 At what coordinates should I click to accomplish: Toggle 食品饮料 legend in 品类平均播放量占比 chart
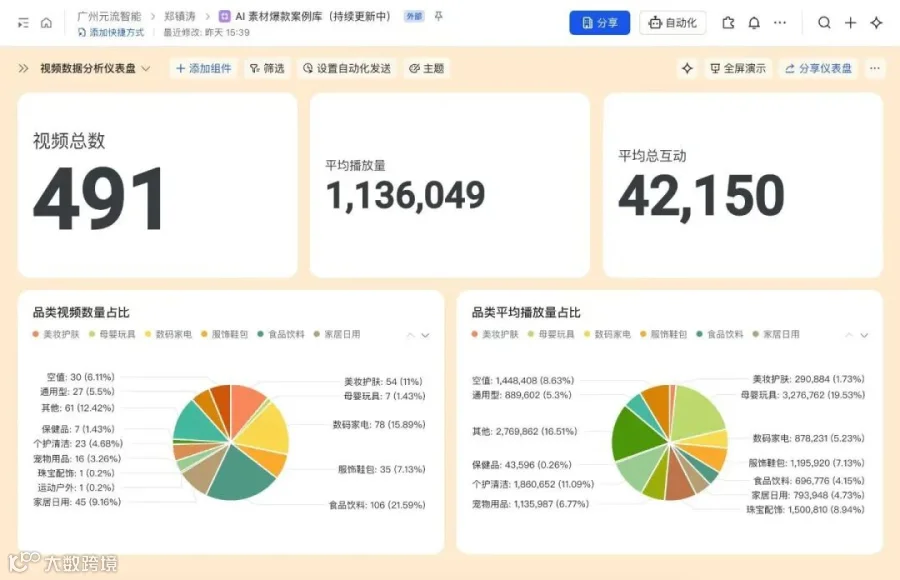[720, 334]
